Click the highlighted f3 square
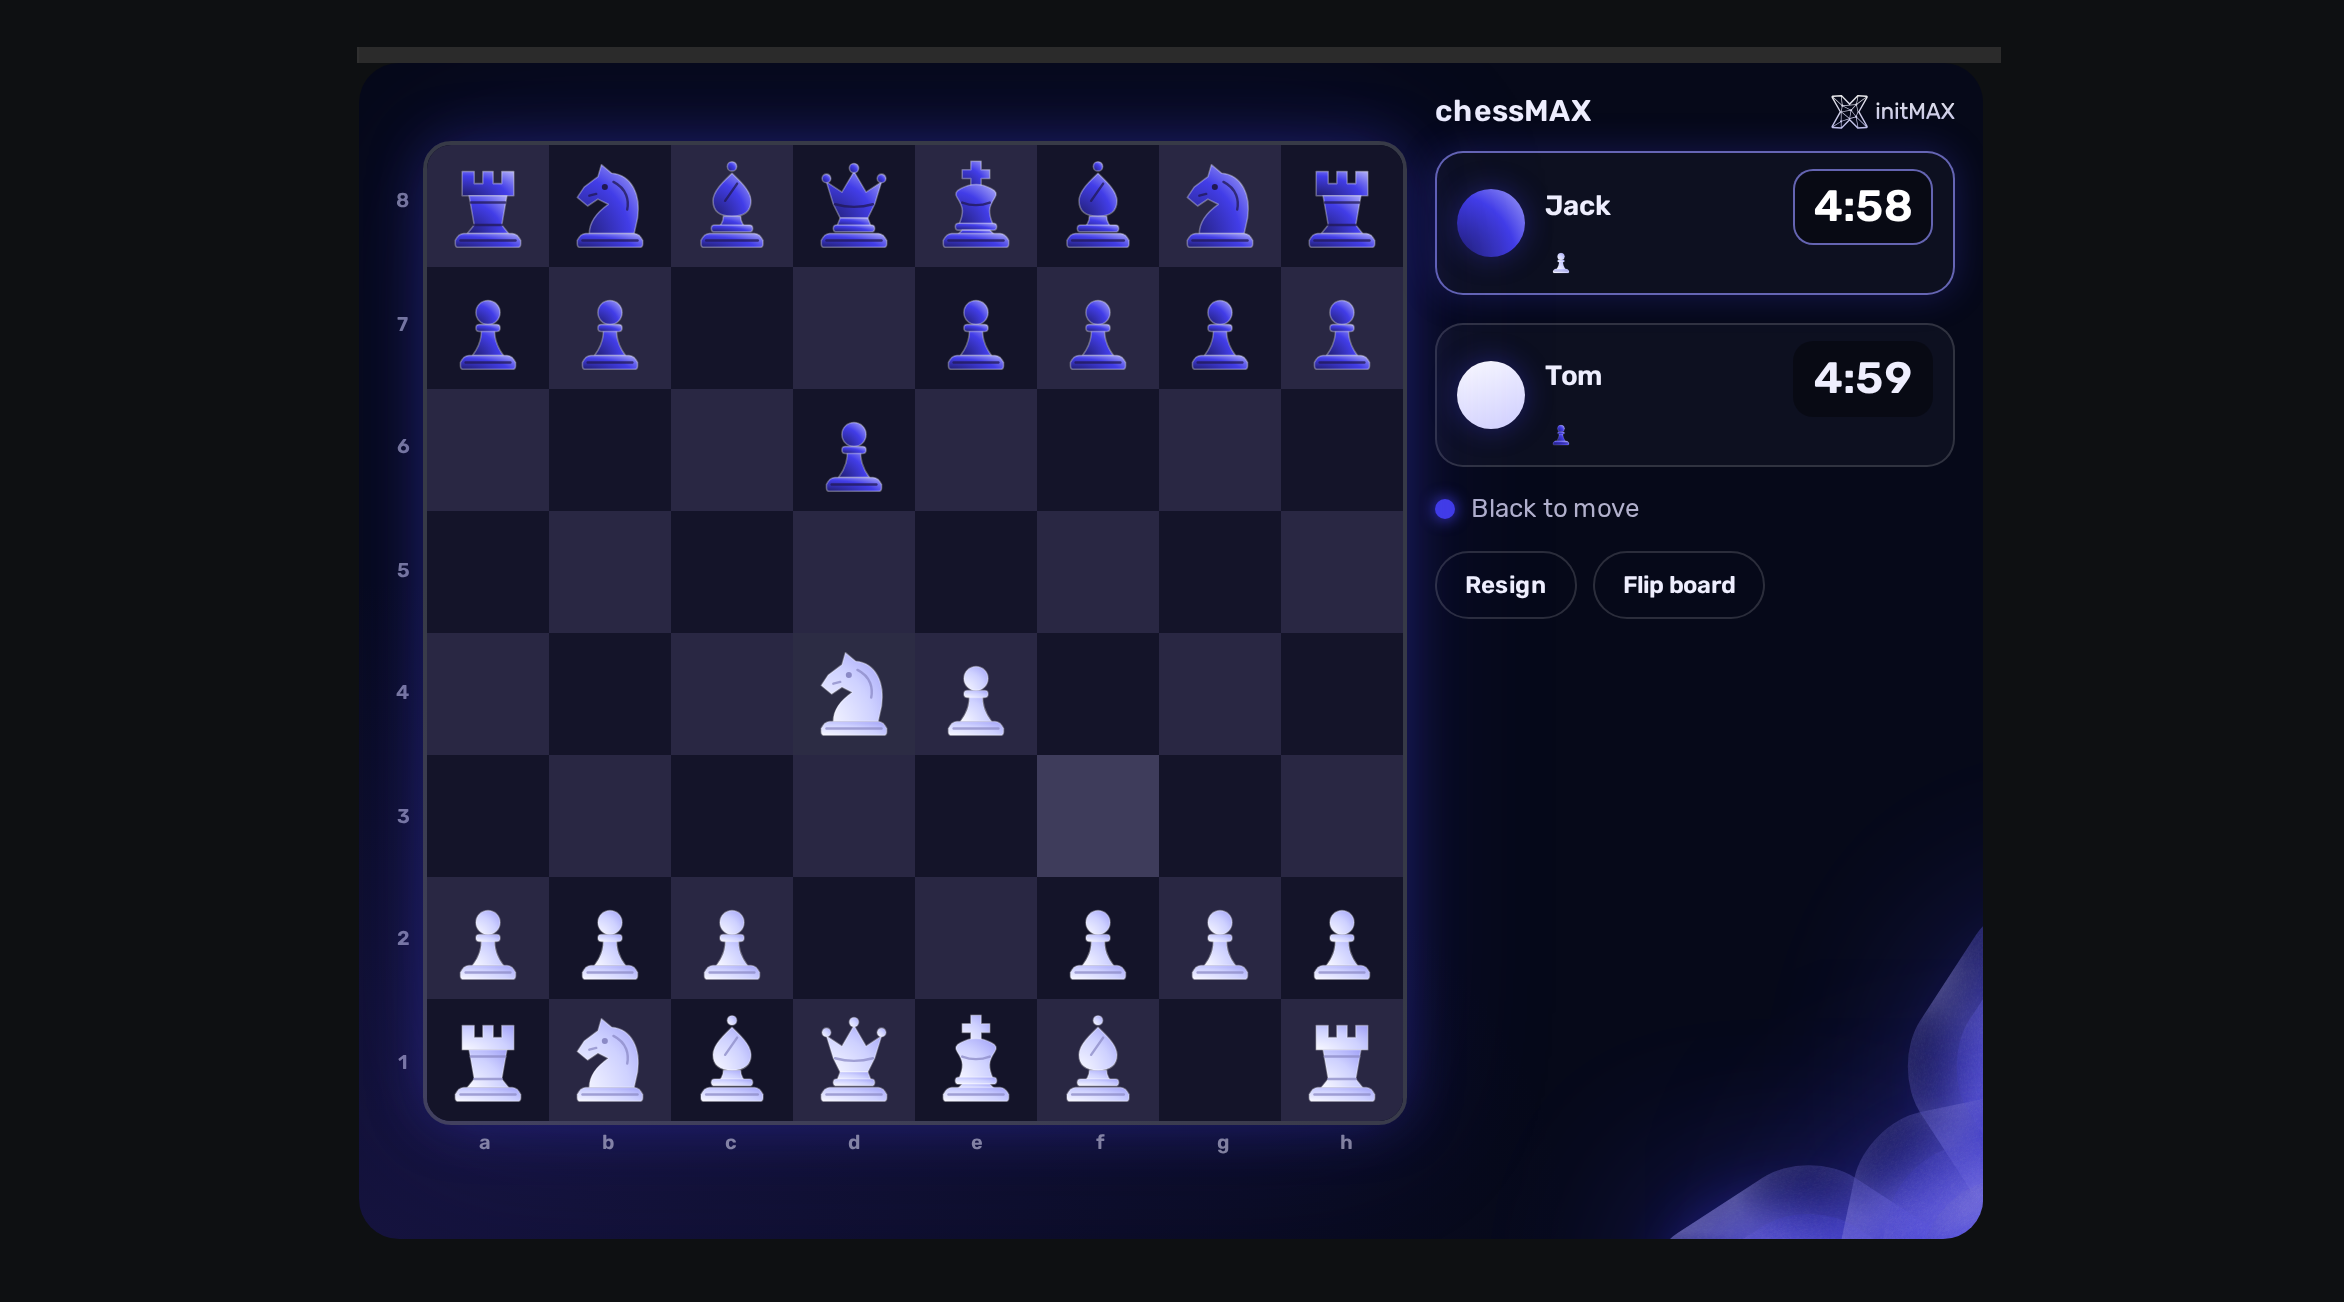Screen dimensions: 2344x1302 (x=1098, y=816)
